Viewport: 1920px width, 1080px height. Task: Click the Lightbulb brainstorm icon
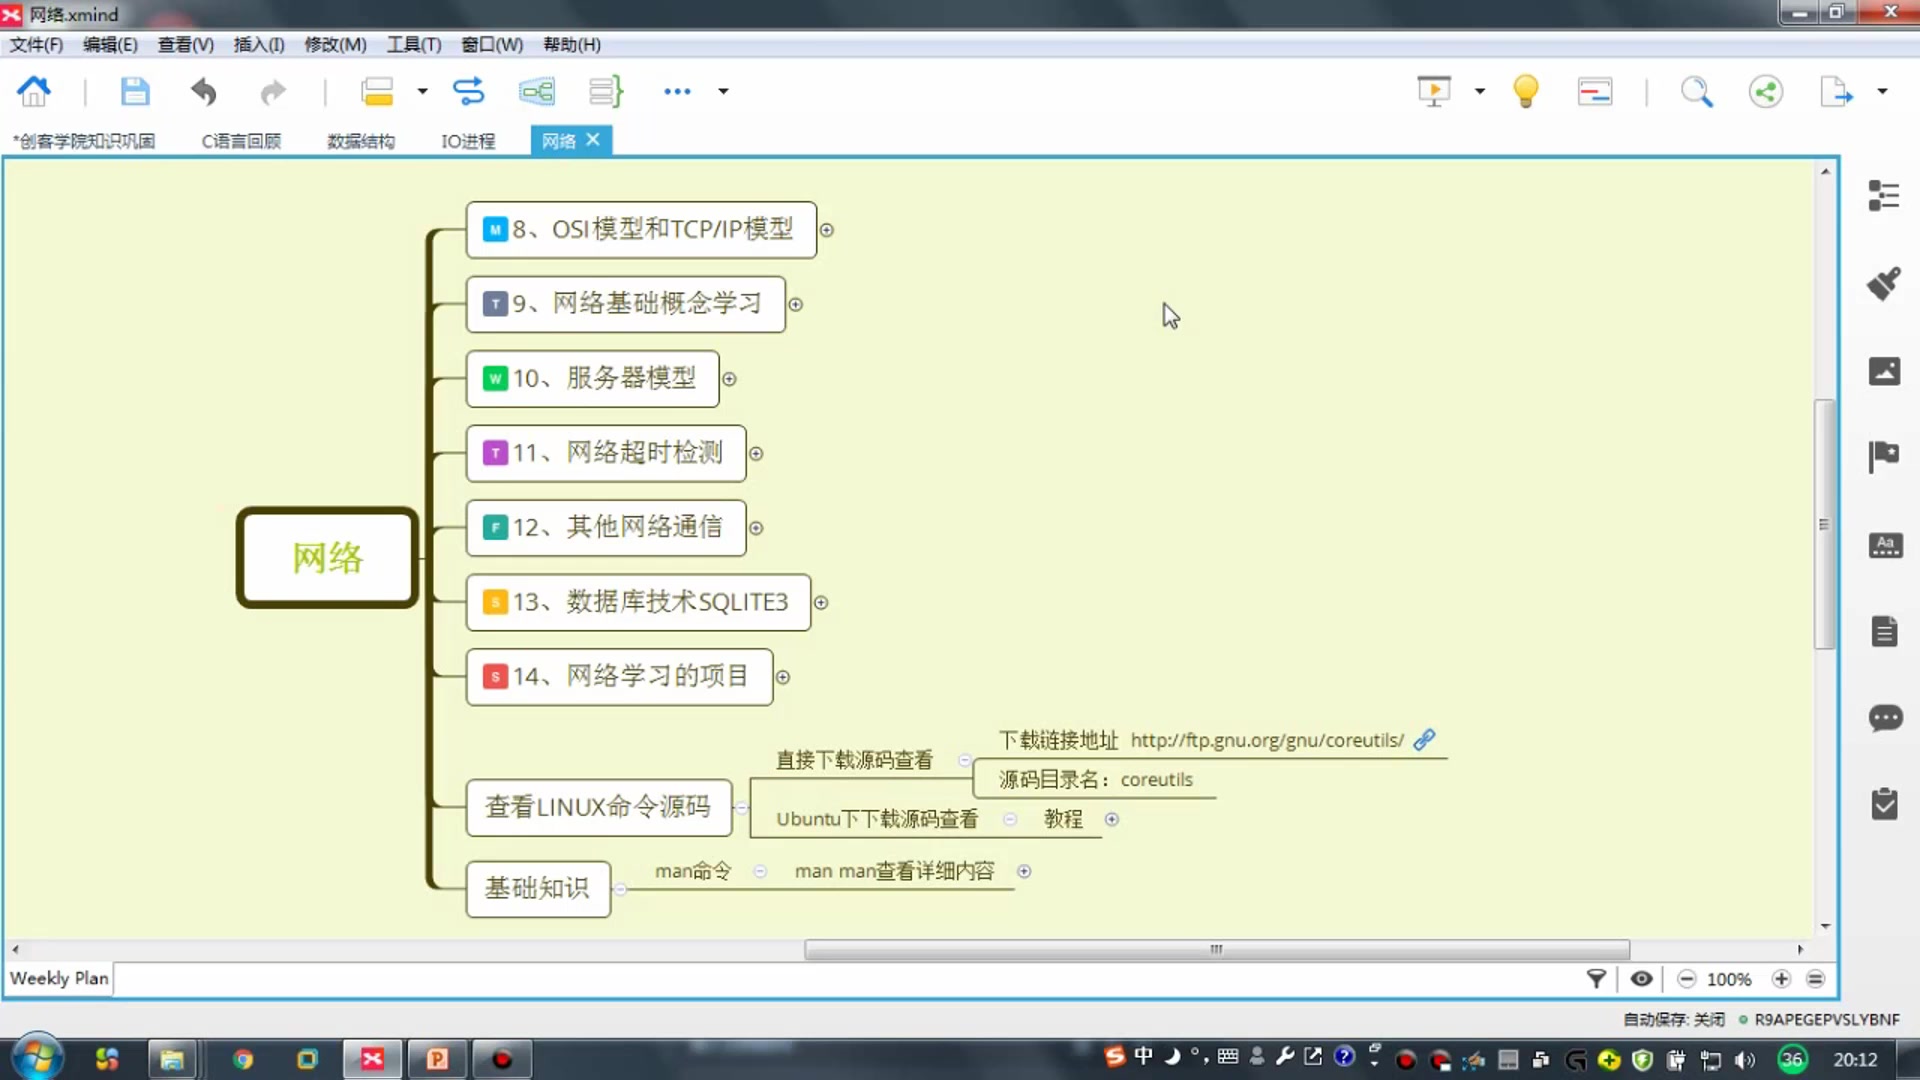pos(1526,91)
